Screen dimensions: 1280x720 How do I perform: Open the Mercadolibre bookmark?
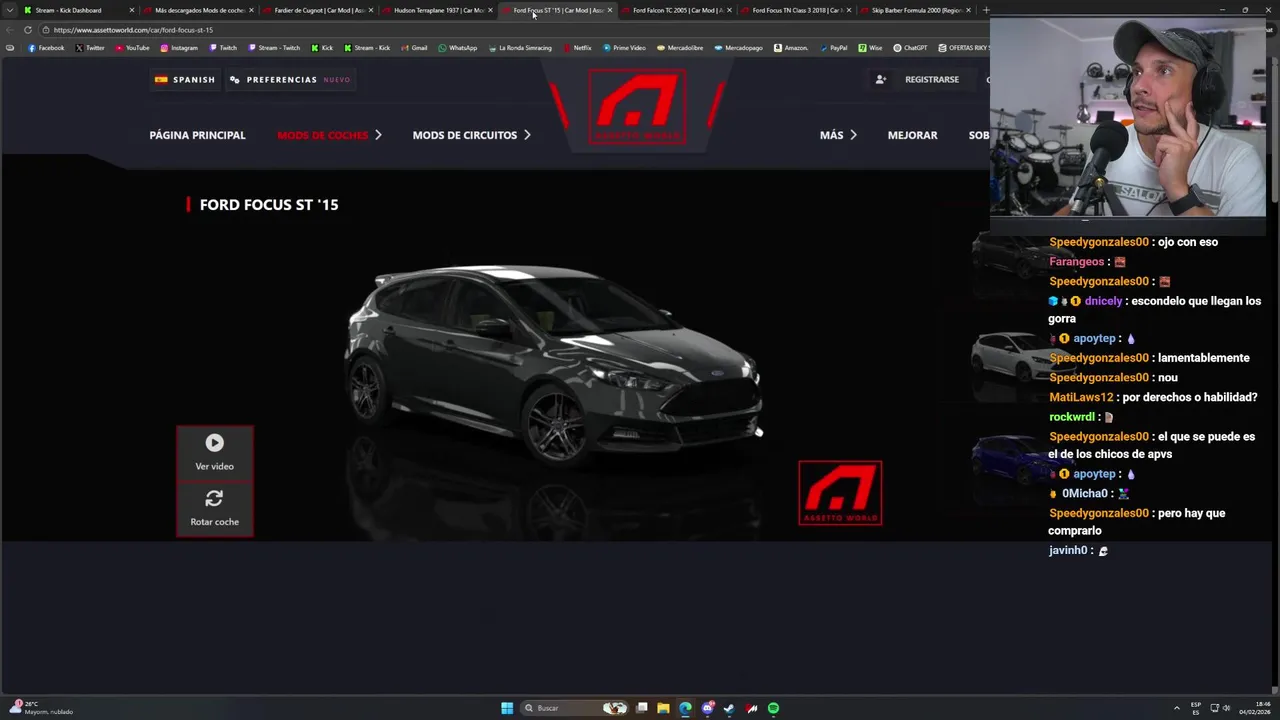[680, 48]
